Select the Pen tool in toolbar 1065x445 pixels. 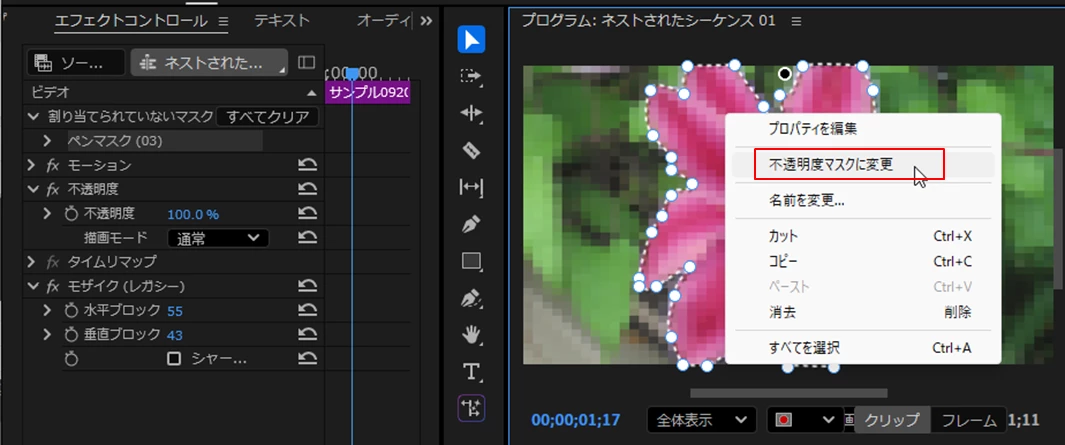tap(471, 224)
